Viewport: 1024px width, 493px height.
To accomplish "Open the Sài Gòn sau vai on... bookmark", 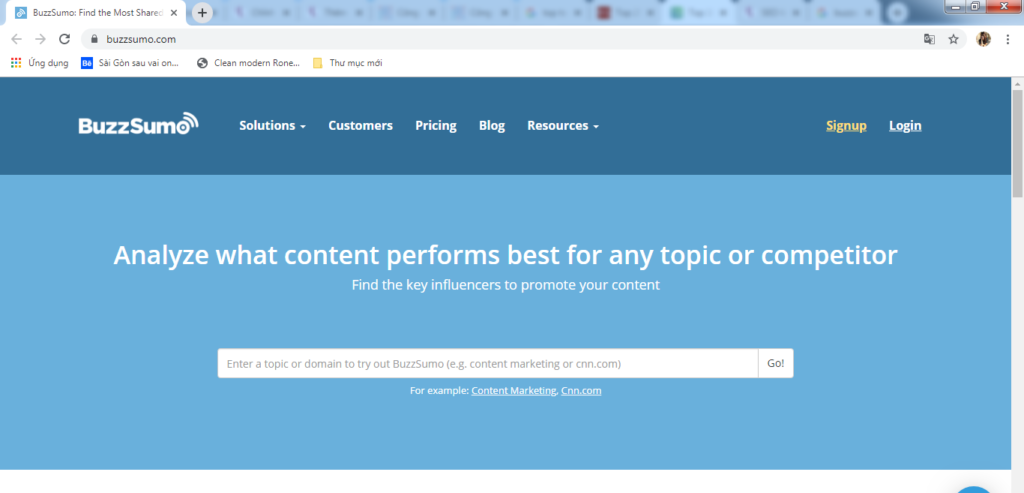I will 129,63.
